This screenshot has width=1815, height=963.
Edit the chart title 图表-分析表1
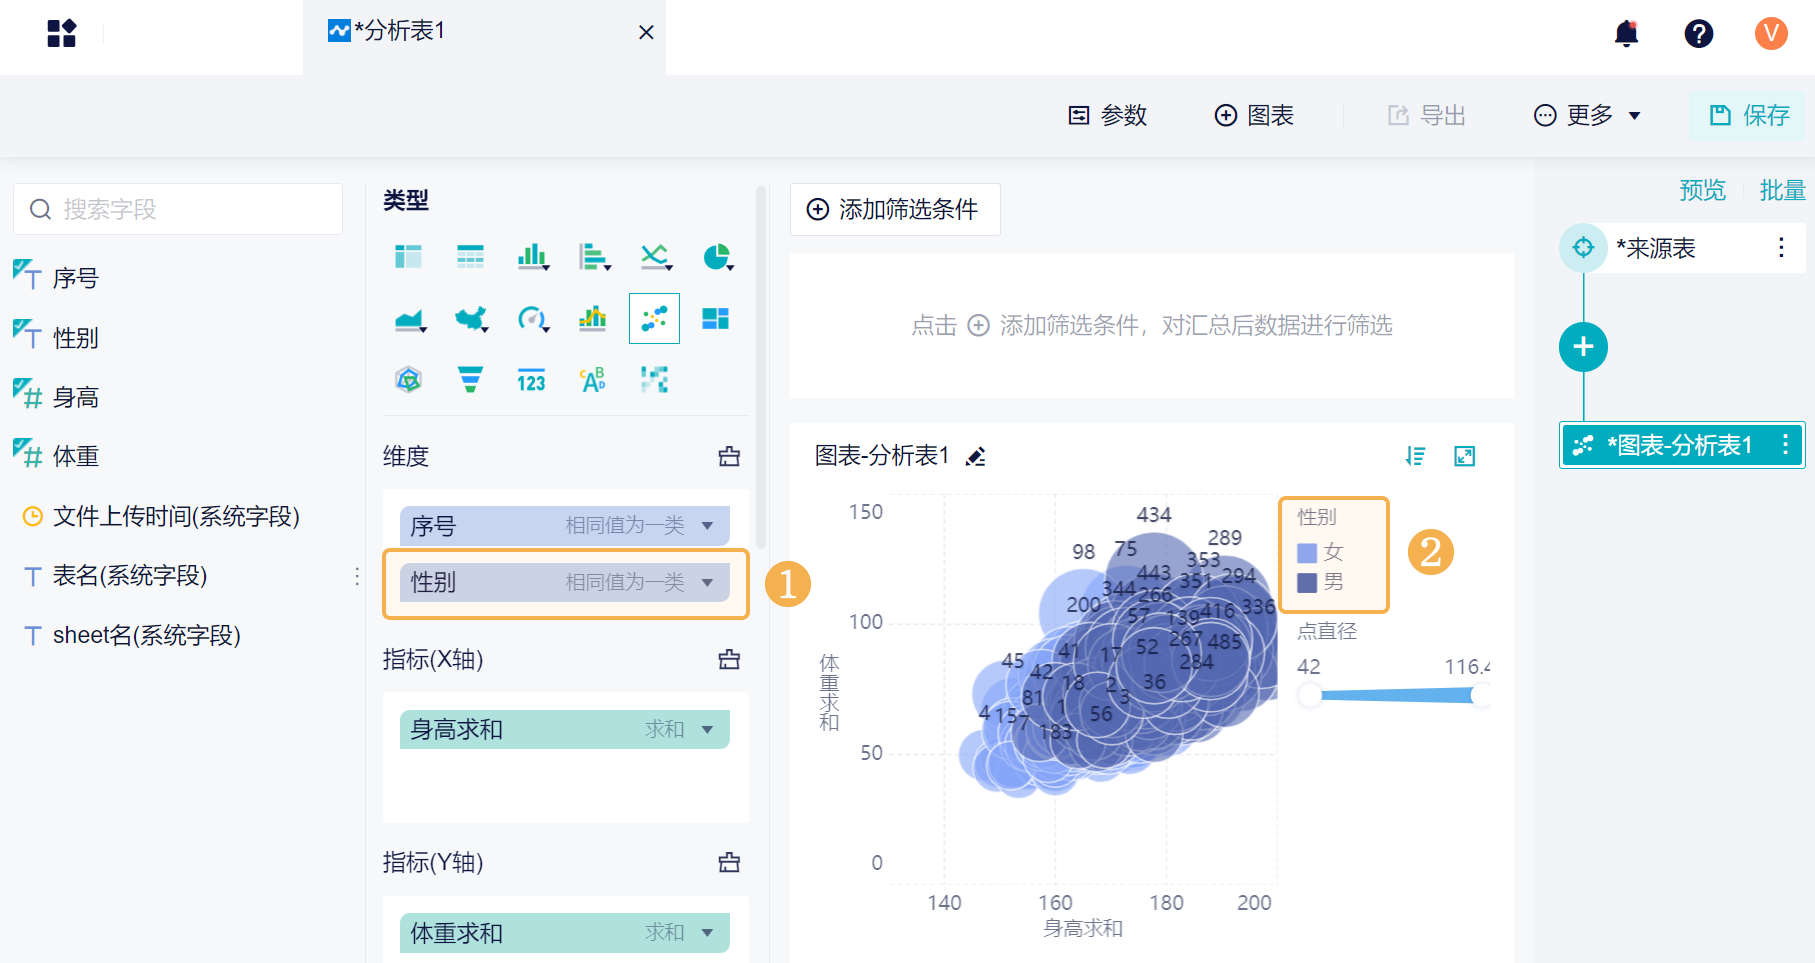[976, 457]
